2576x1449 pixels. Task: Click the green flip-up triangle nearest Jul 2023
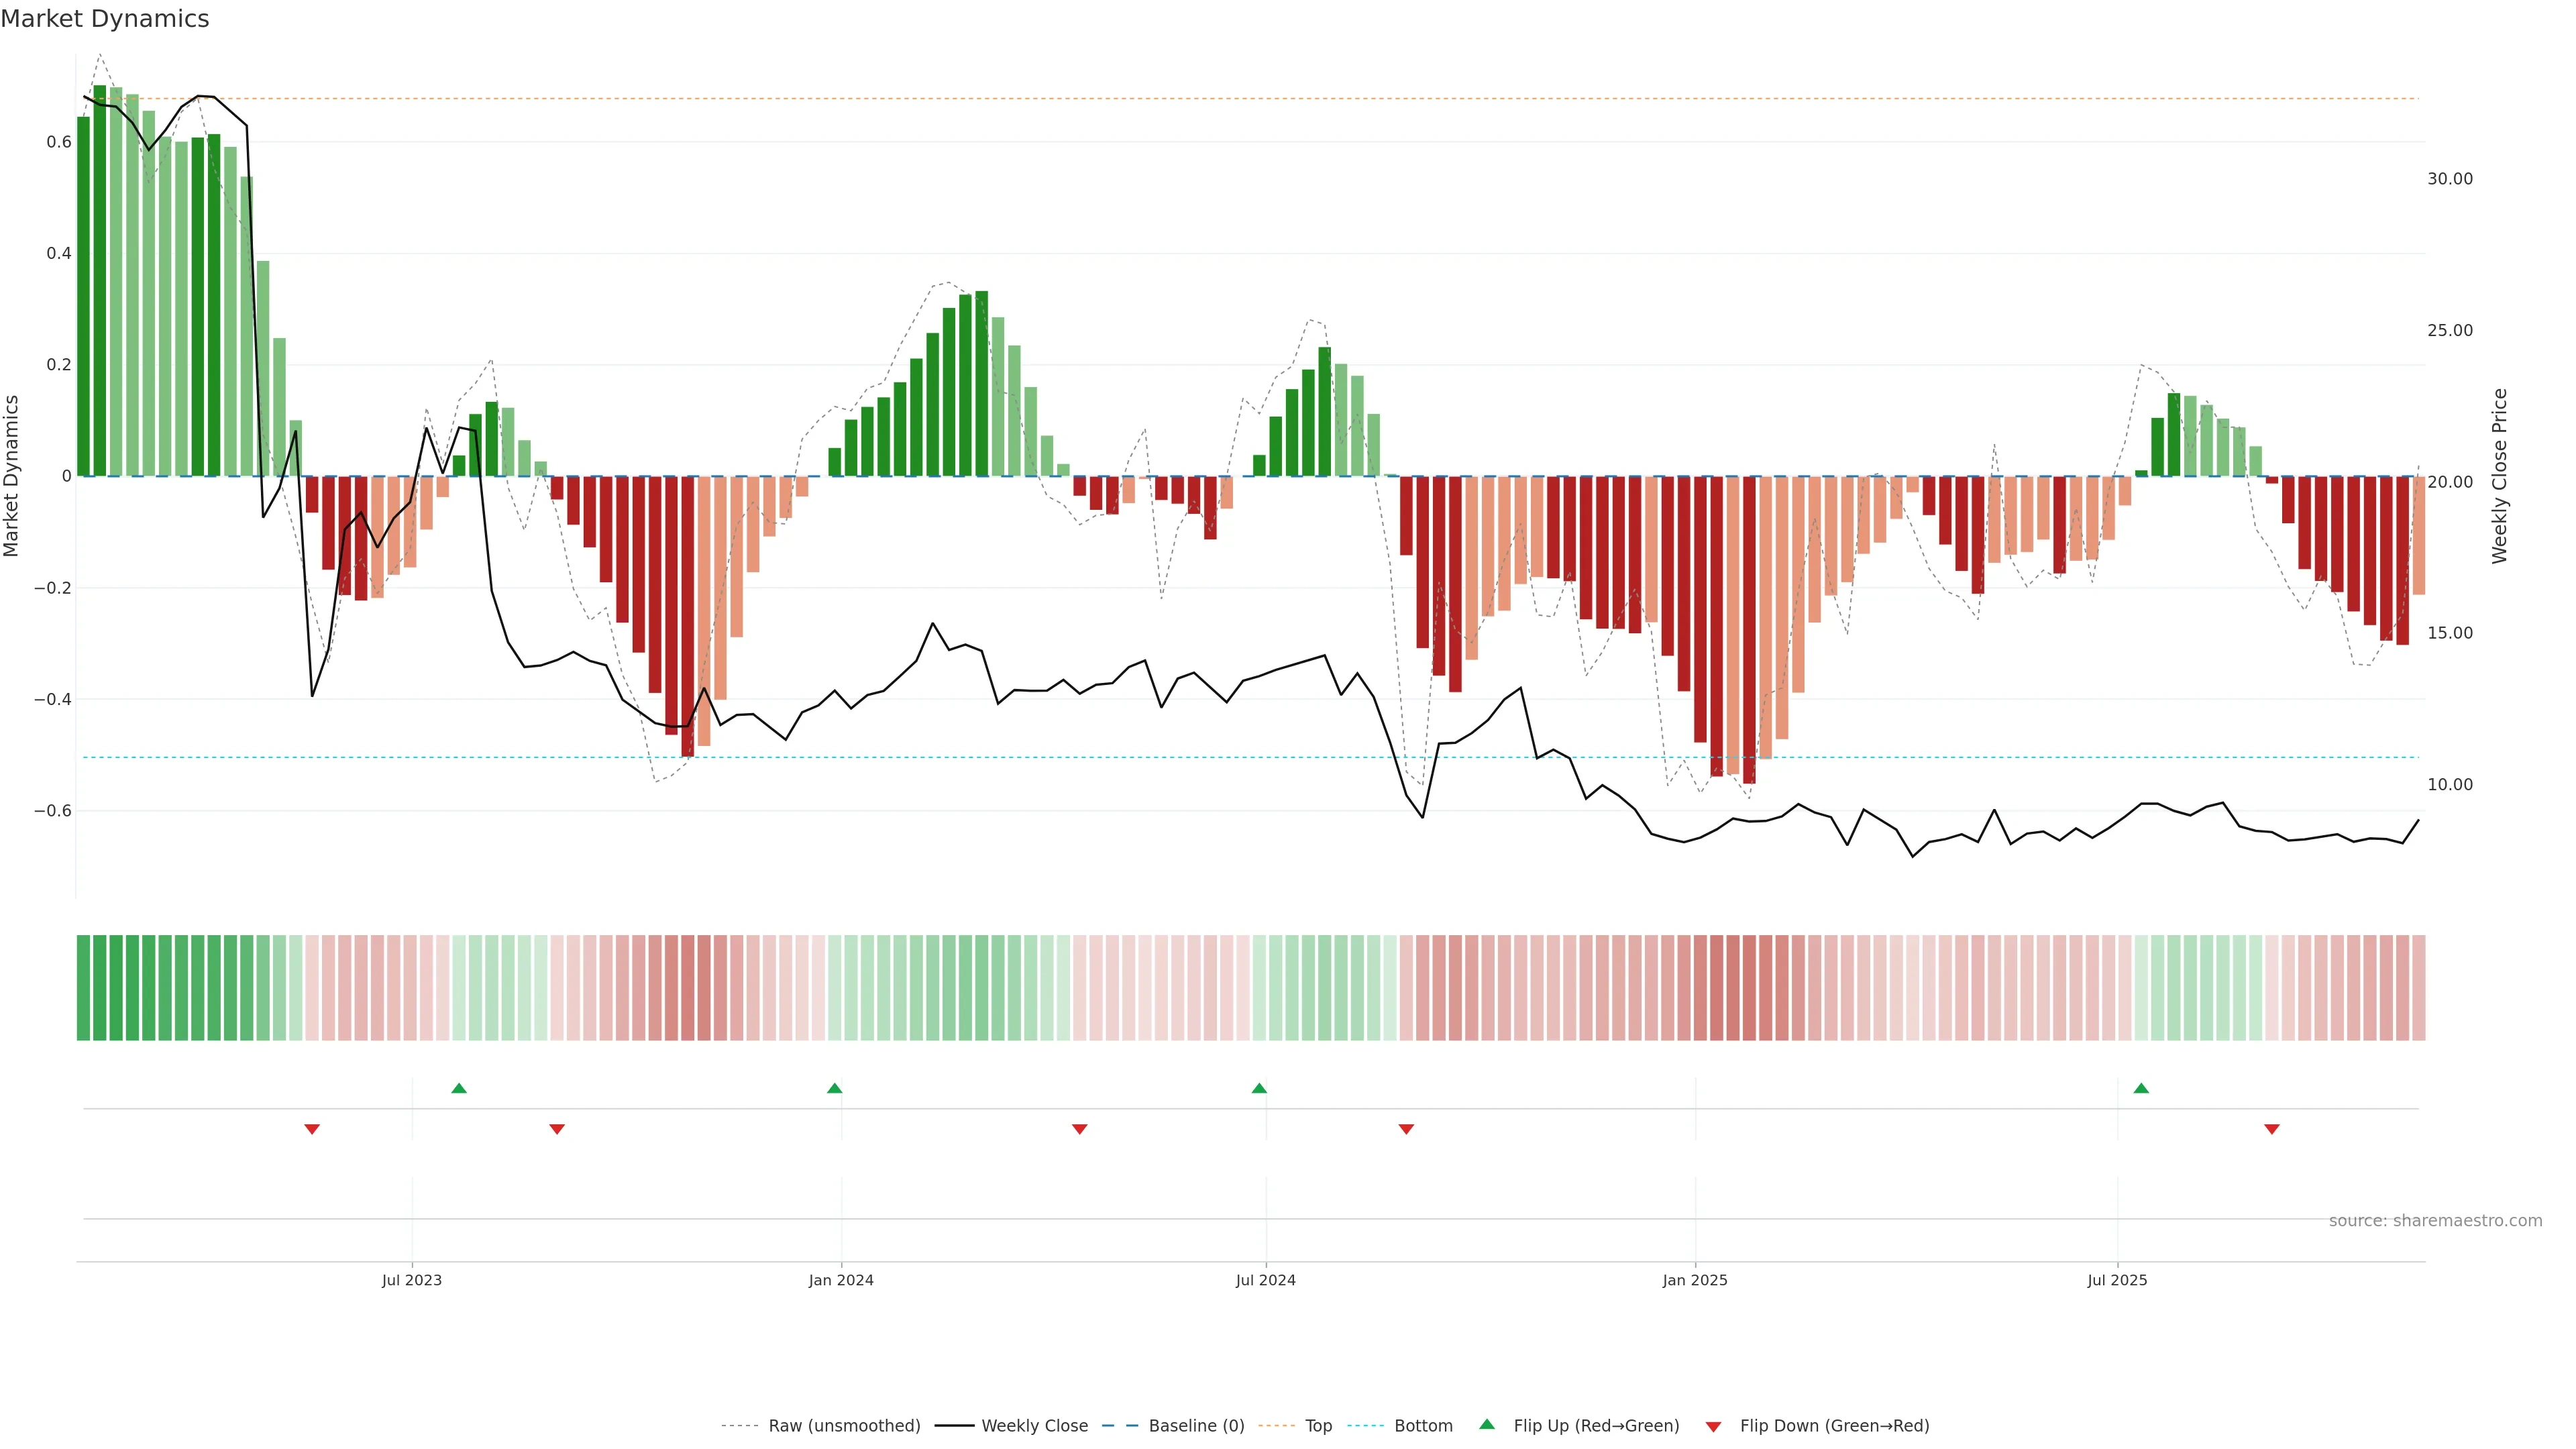459,1088
